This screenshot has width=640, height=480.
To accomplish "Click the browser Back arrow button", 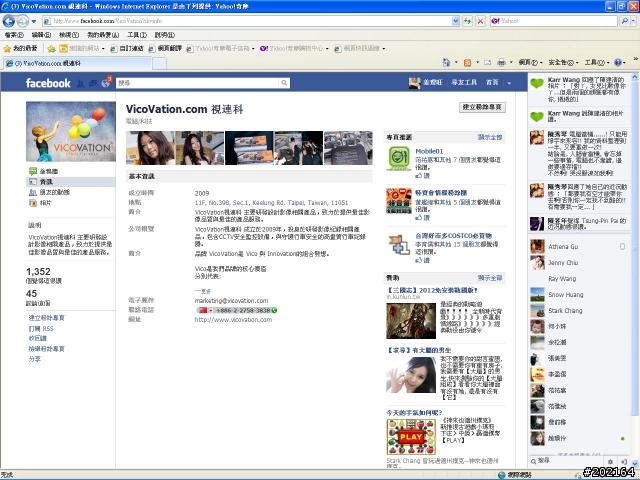I will coord(8,21).
